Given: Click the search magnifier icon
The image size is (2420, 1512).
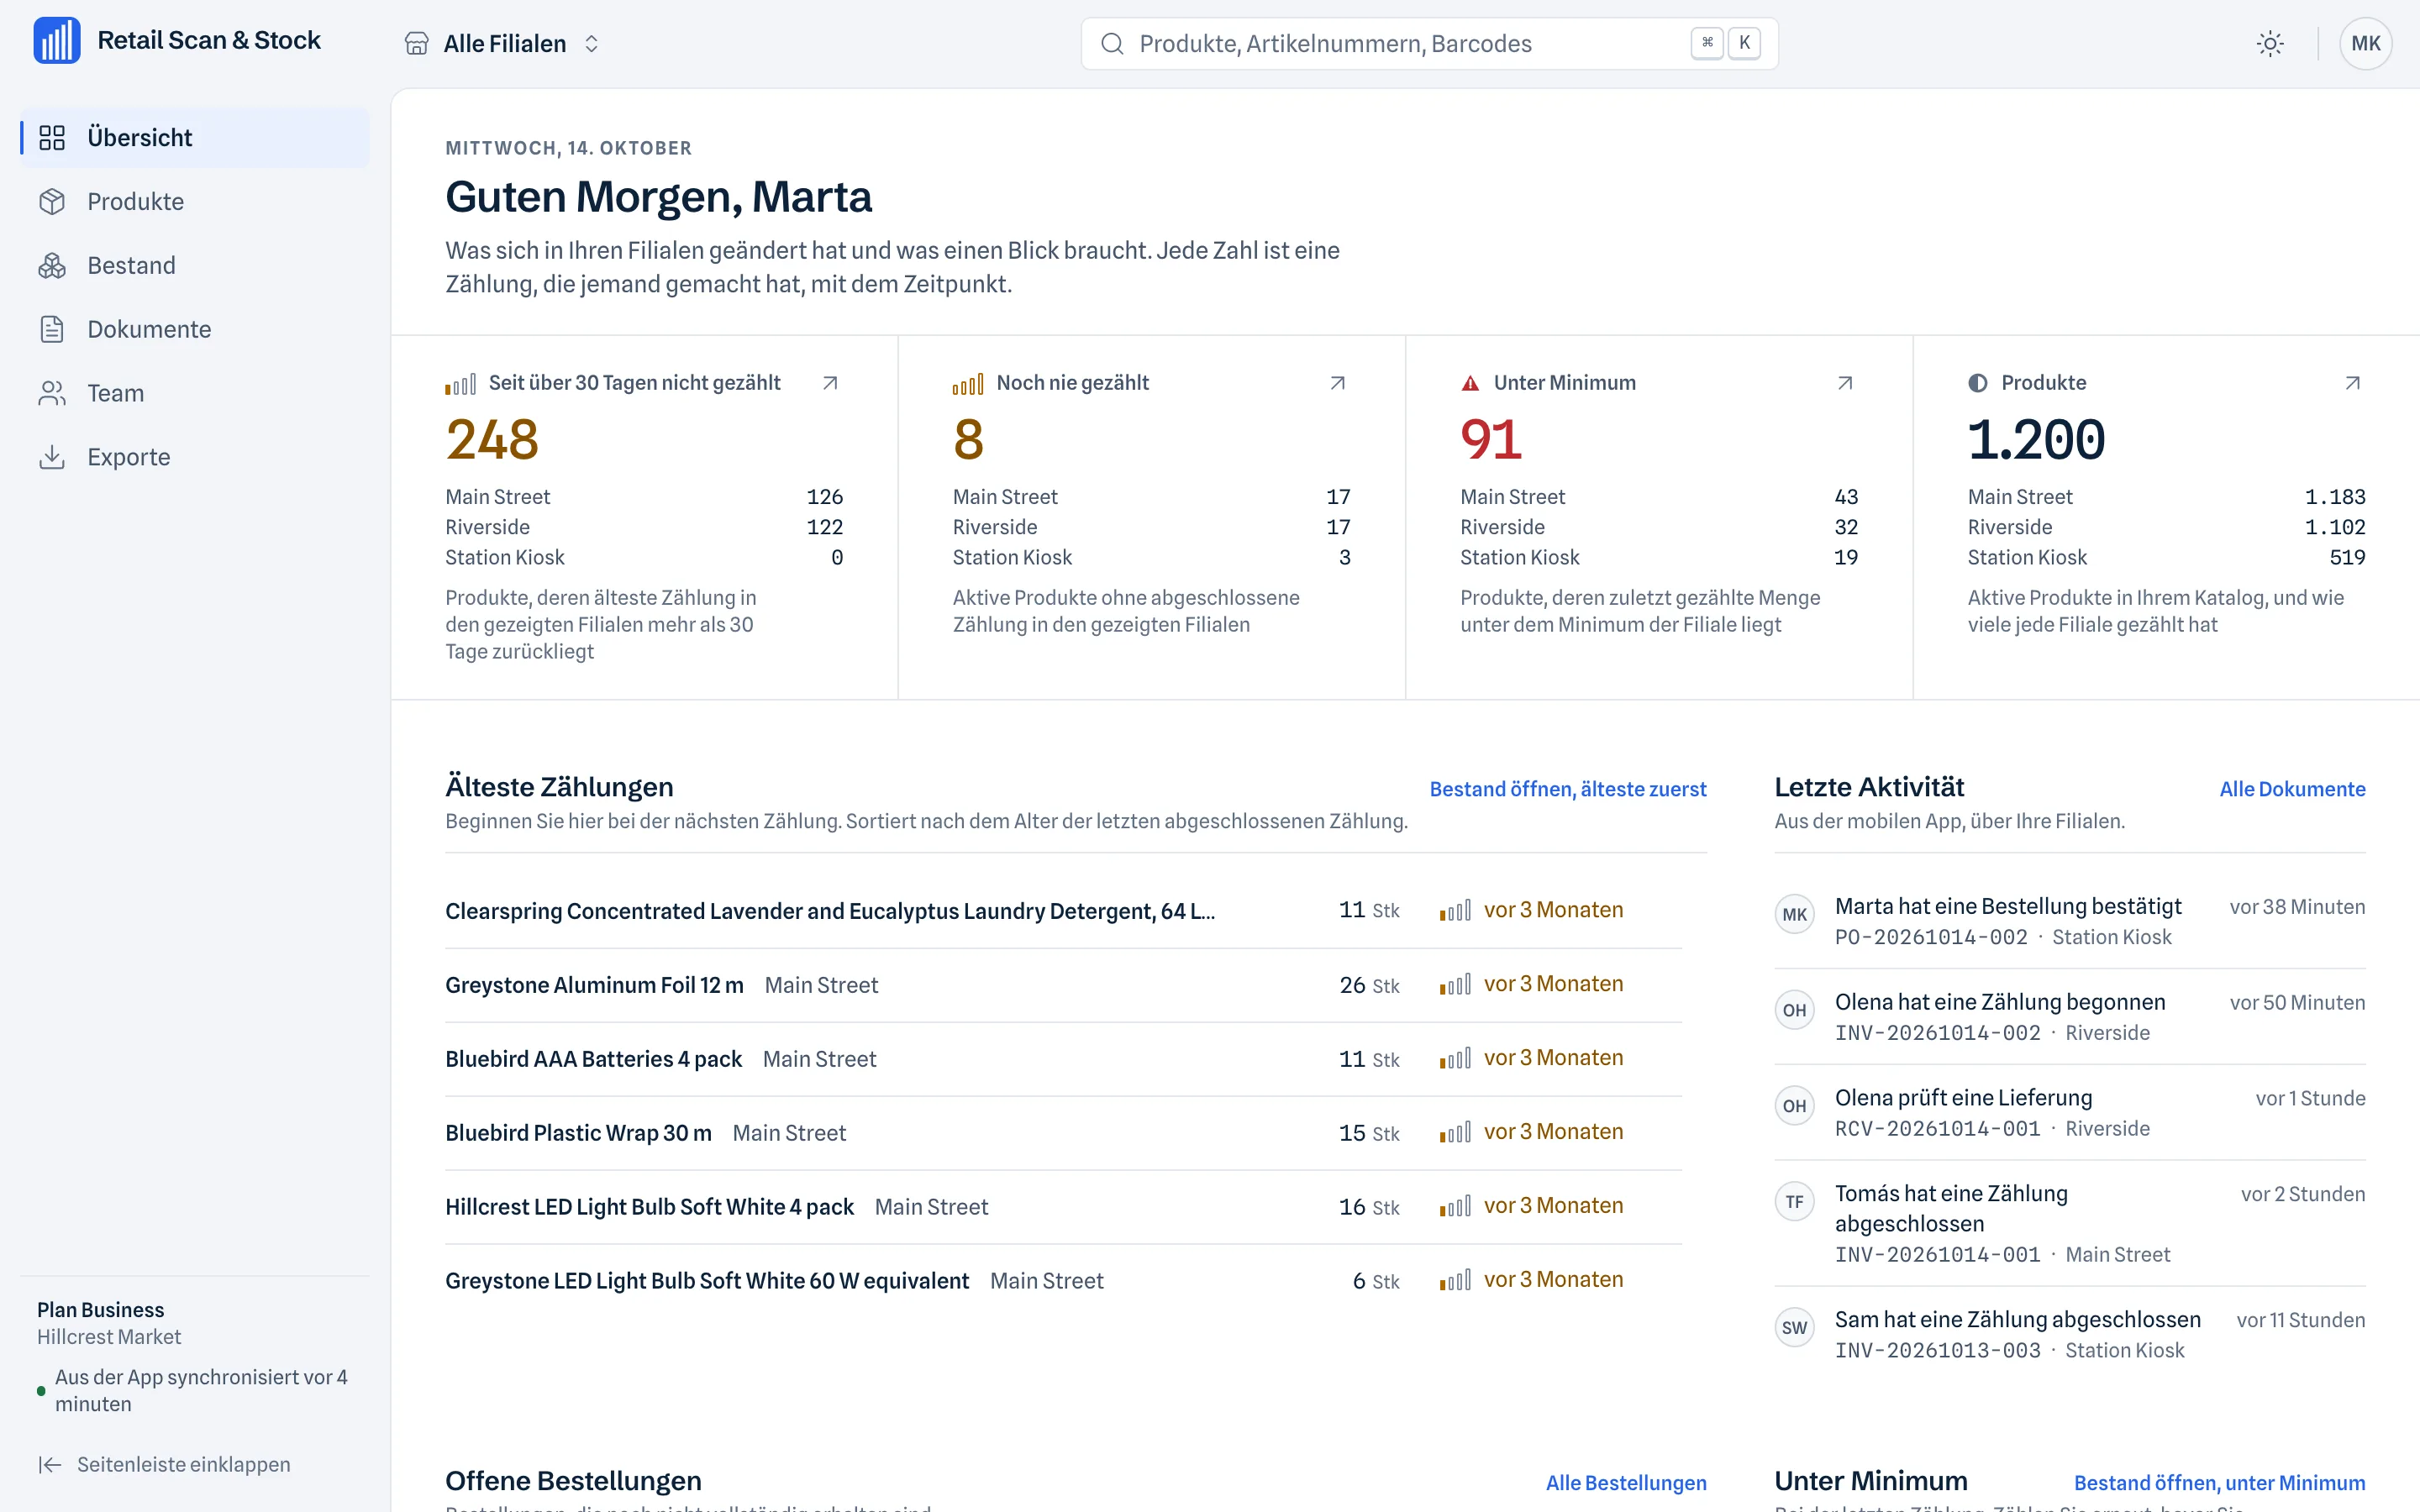Looking at the screenshot, I should click(x=1112, y=44).
